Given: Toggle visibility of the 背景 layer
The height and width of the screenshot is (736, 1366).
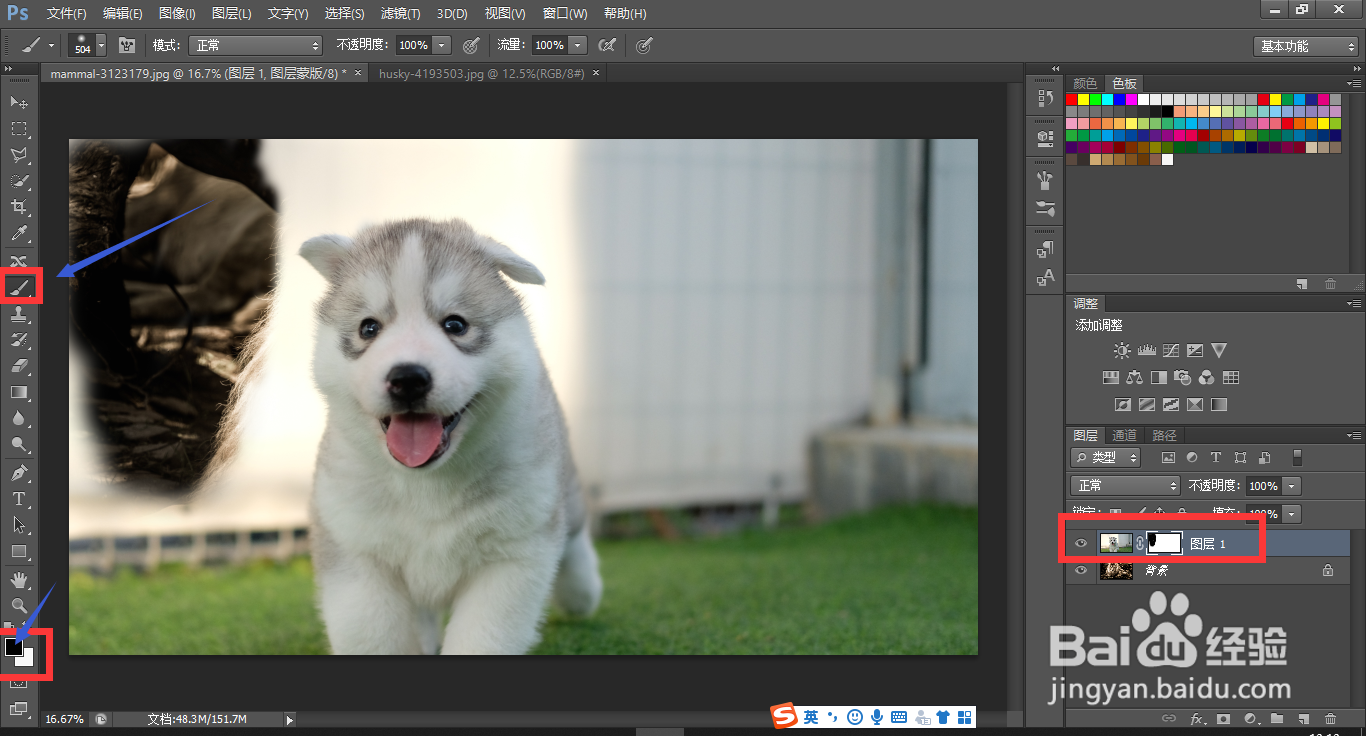Looking at the screenshot, I should tap(1080, 571).
